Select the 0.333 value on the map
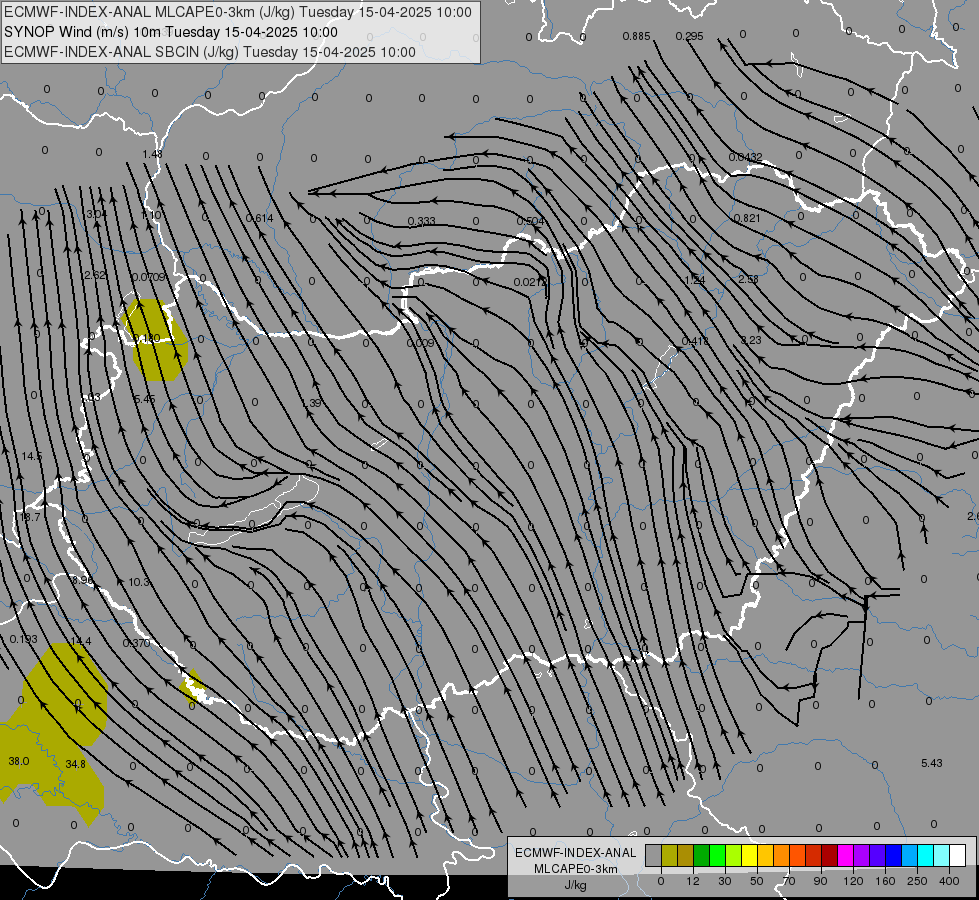The height and width of the screenshot is (900, 979). pos(421,221)
